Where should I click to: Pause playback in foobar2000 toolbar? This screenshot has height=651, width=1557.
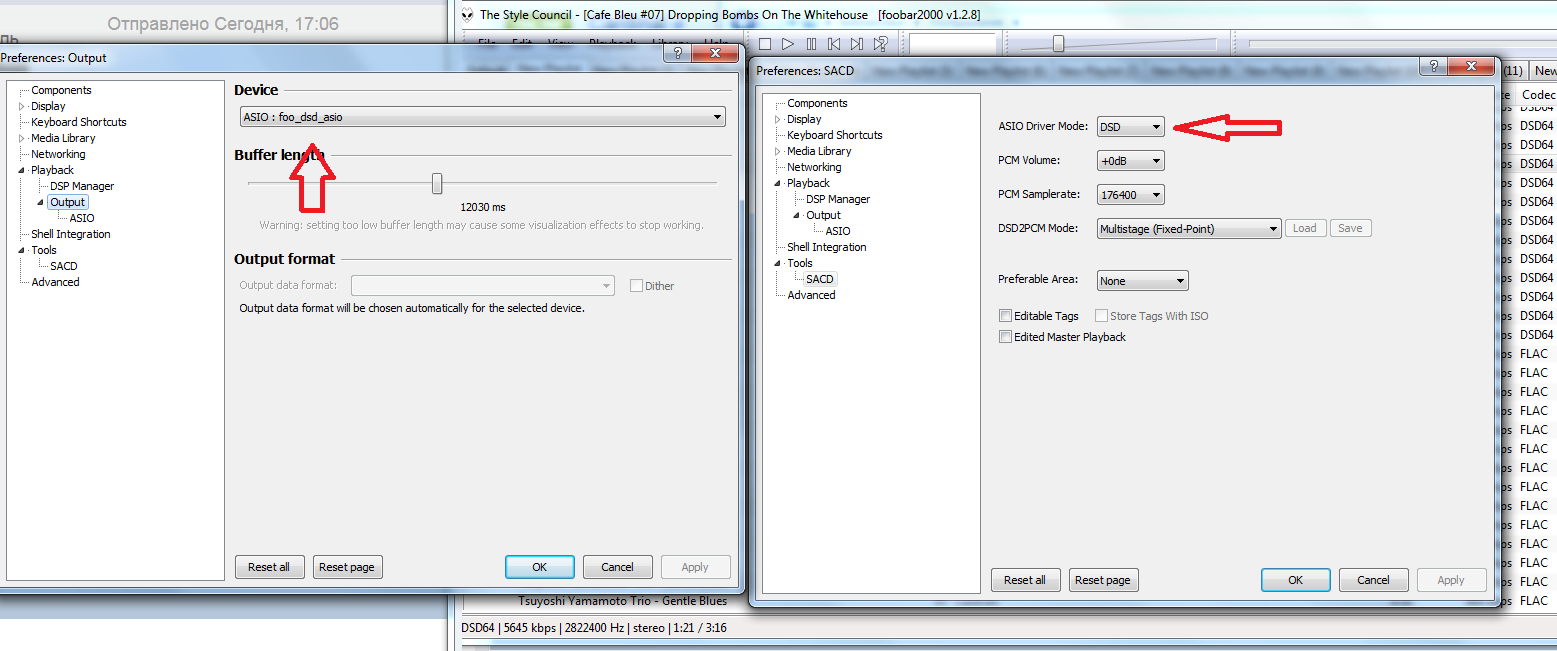point(811,44)
